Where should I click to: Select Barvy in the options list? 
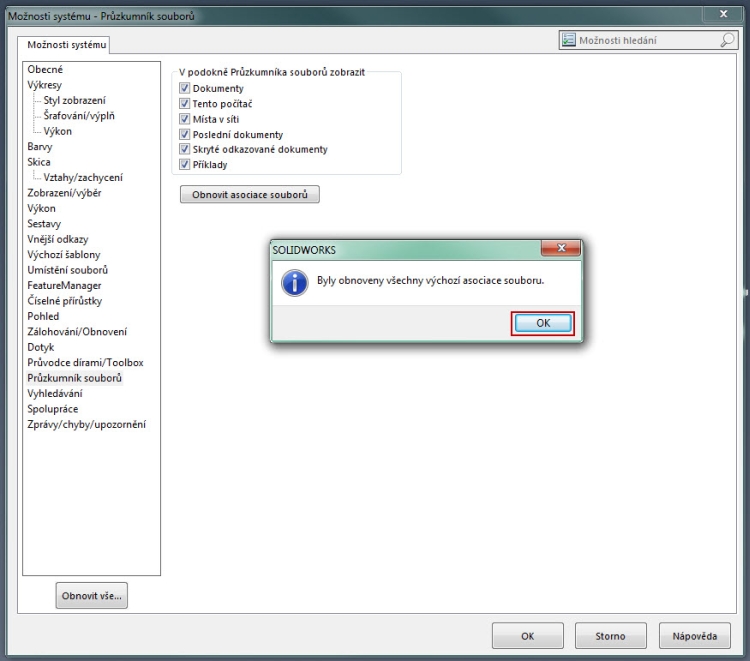click(x=40, y=146)
